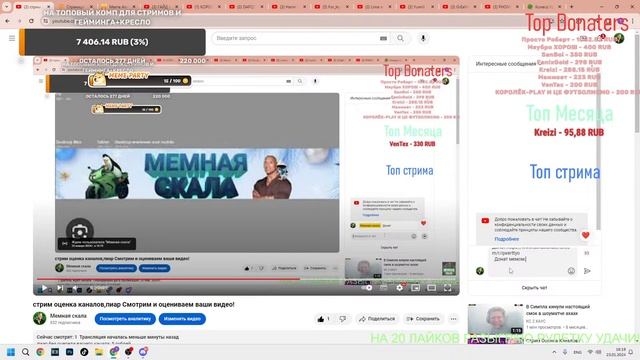The width and height of the screenshot is (640, 360).
Task: Switch player to theater mode
Action: [x=431, y=288]
